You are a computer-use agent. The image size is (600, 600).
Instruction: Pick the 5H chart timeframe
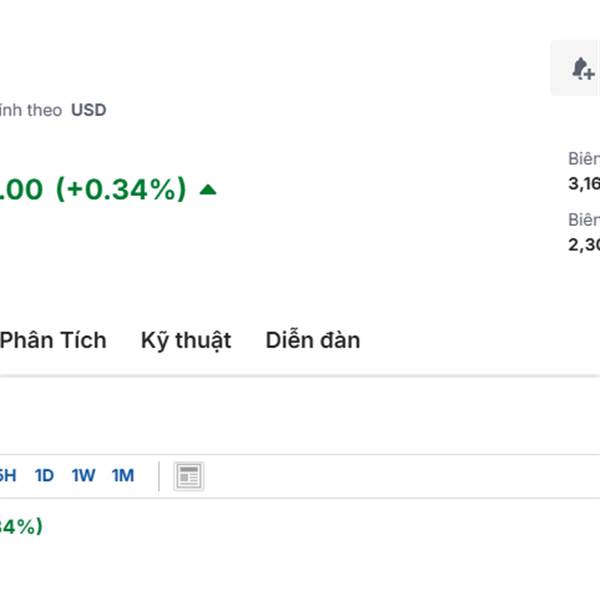[7, 476]
